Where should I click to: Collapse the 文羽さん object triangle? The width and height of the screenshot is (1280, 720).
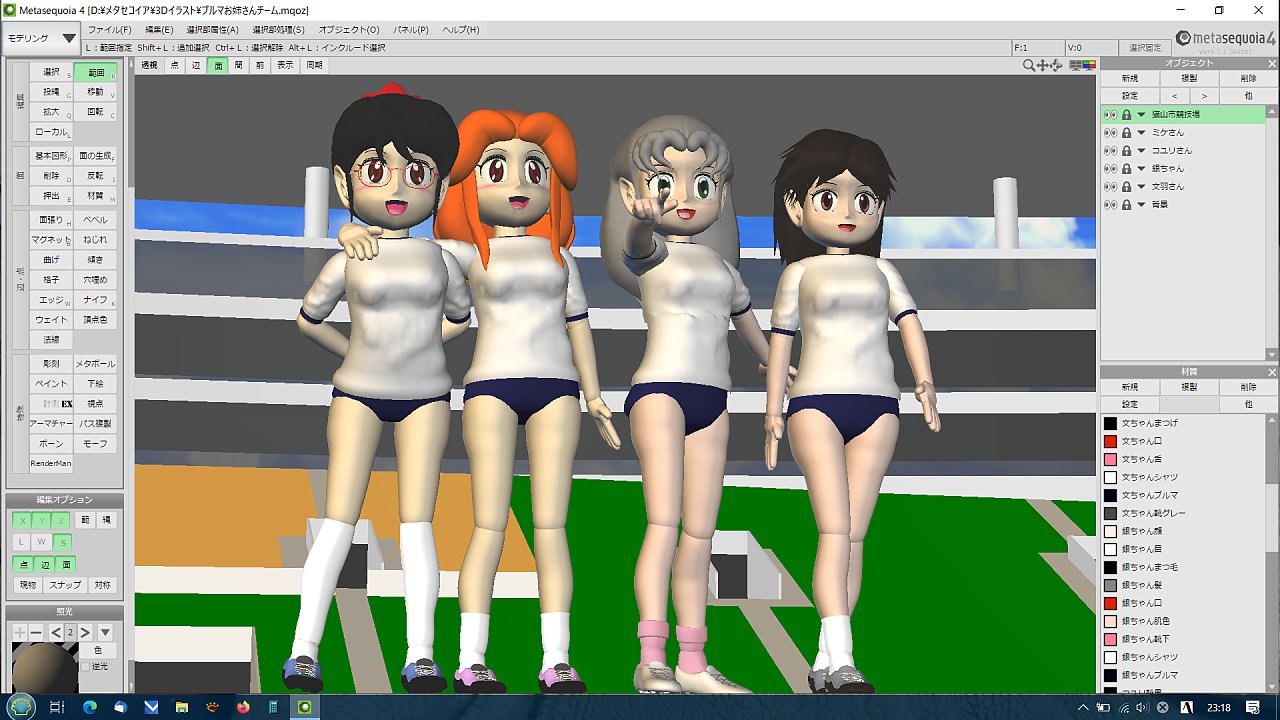click(x=1141, y=187)
